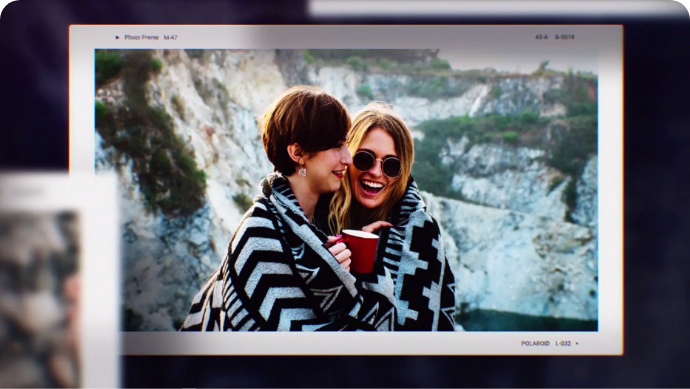Click the M-47 frame code
The image size is (690, 389).
pos(170,37)
